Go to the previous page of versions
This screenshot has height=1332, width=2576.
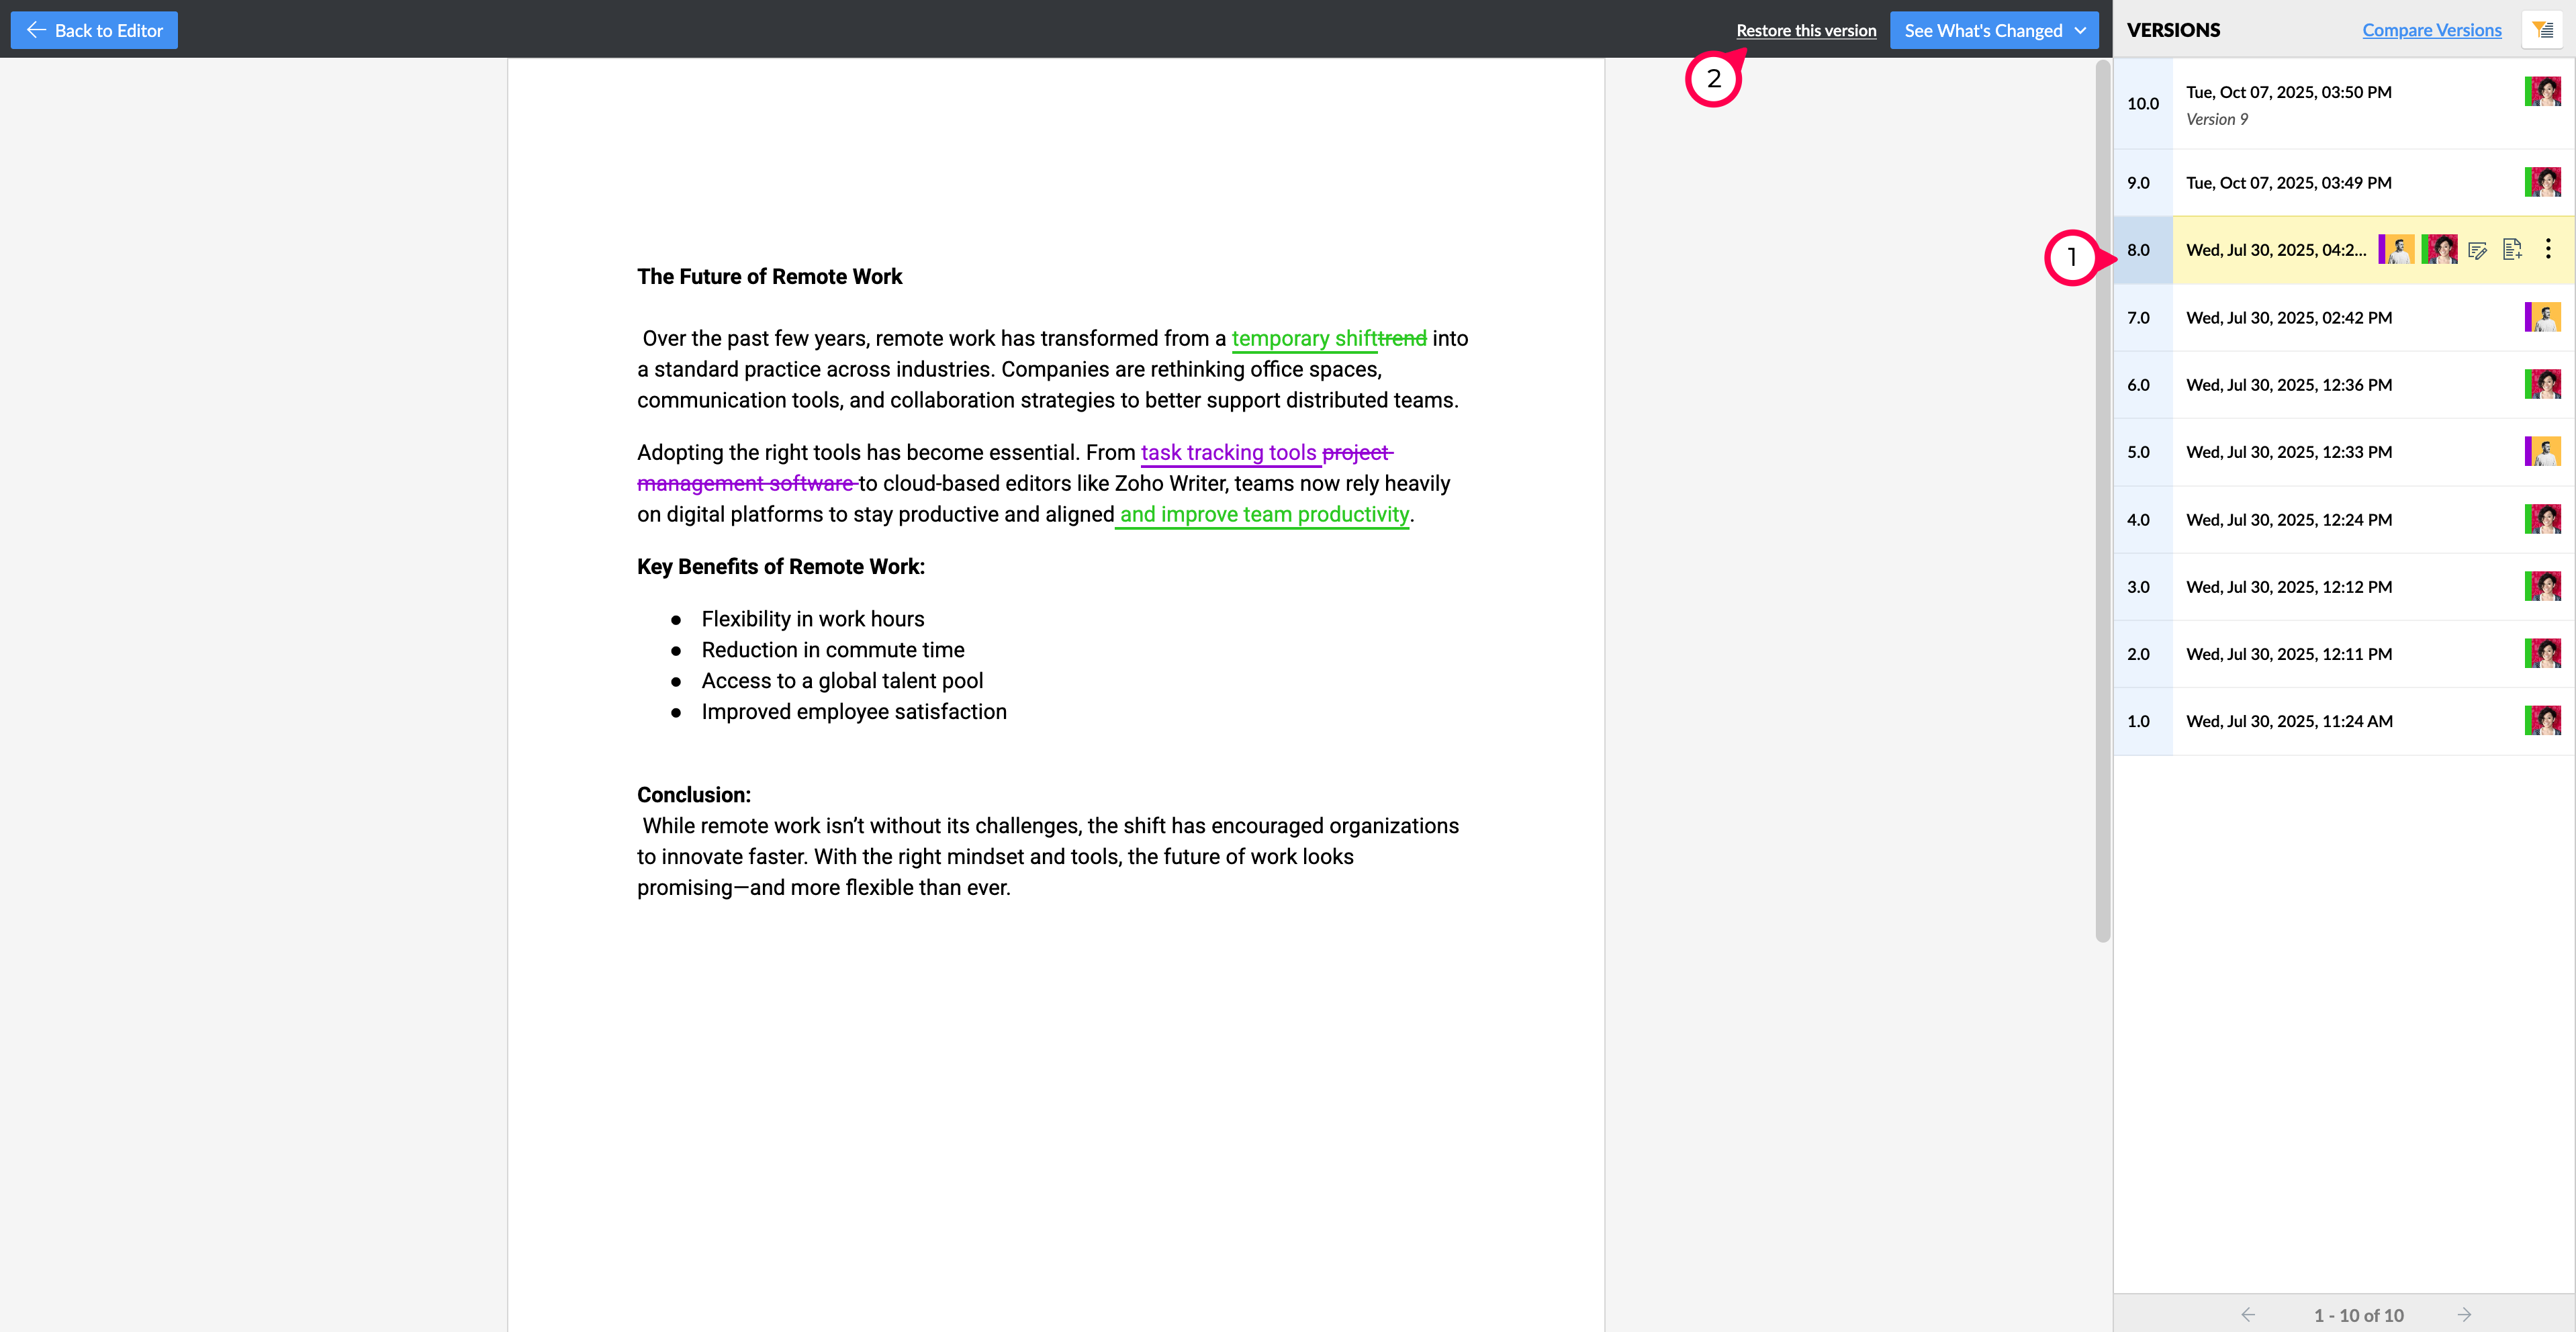click(x=2248, y=1315)
